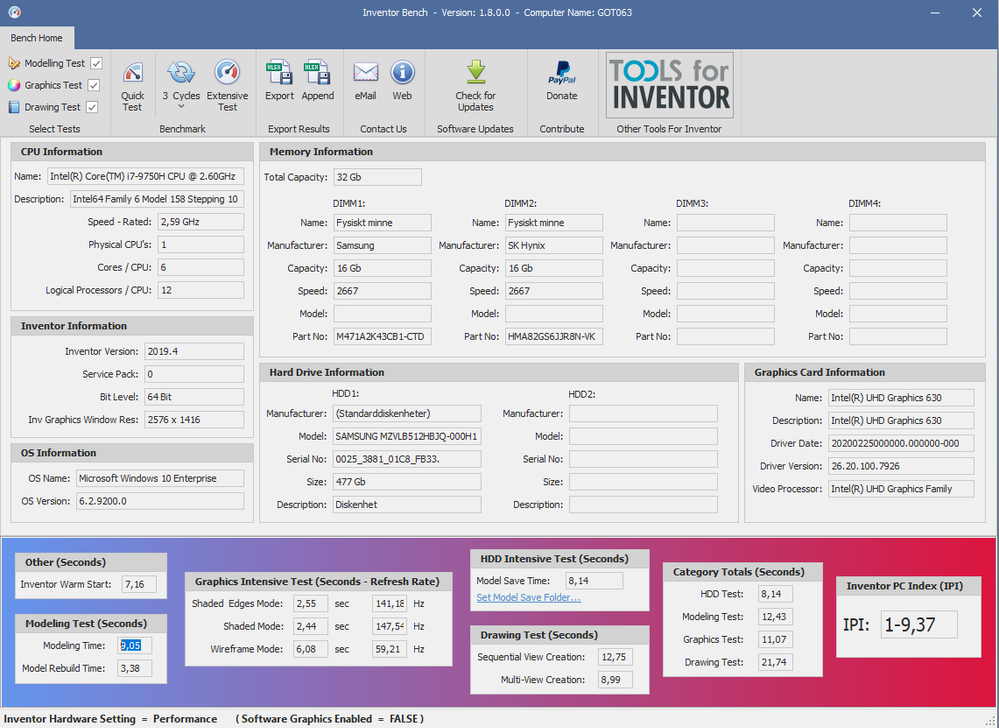Click the DIMM2 Manufacturer field
This screenshot has width=999, height=728.
click(554, 245)
